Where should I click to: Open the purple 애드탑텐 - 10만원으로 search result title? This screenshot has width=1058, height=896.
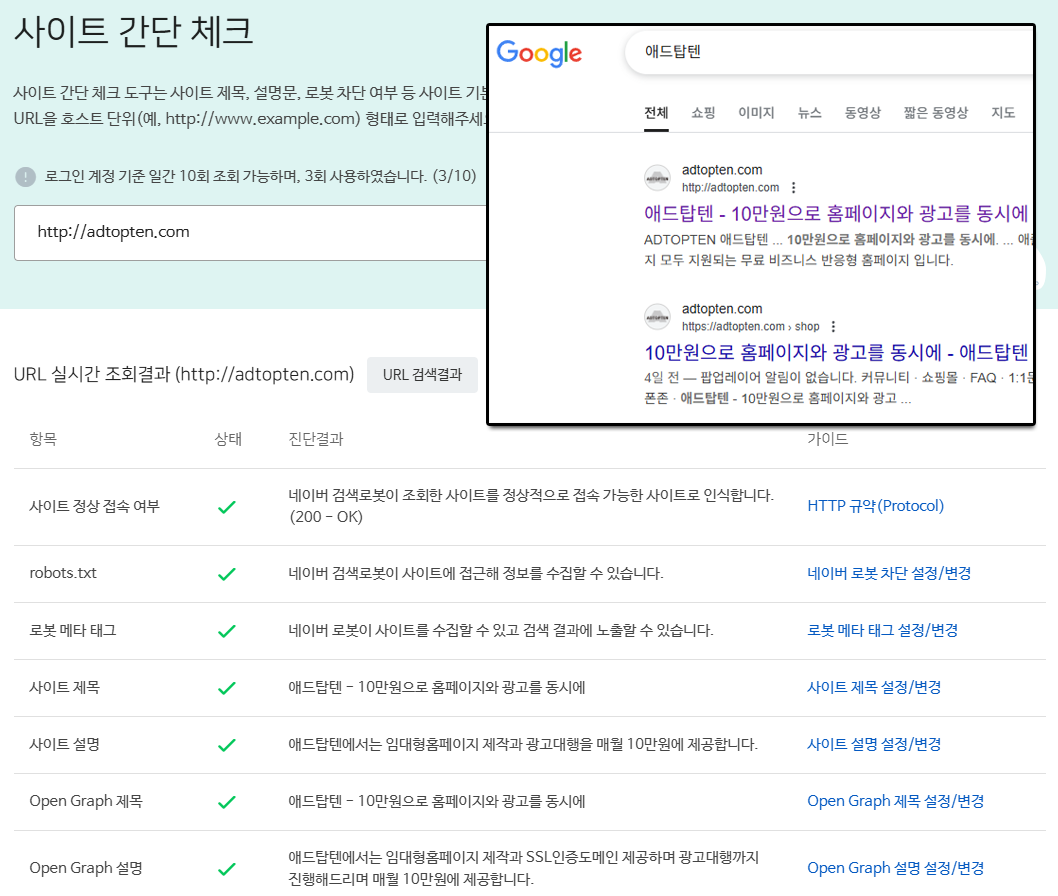pyautogui.click(x=836, y=214)
